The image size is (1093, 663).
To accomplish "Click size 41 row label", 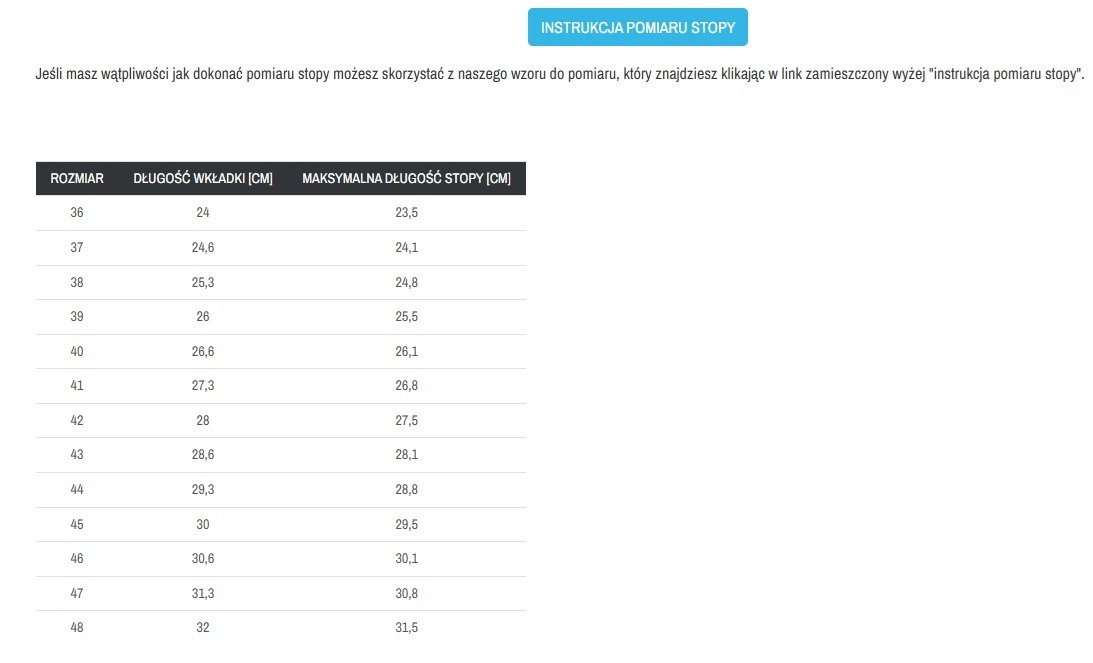I will (77, 386).
